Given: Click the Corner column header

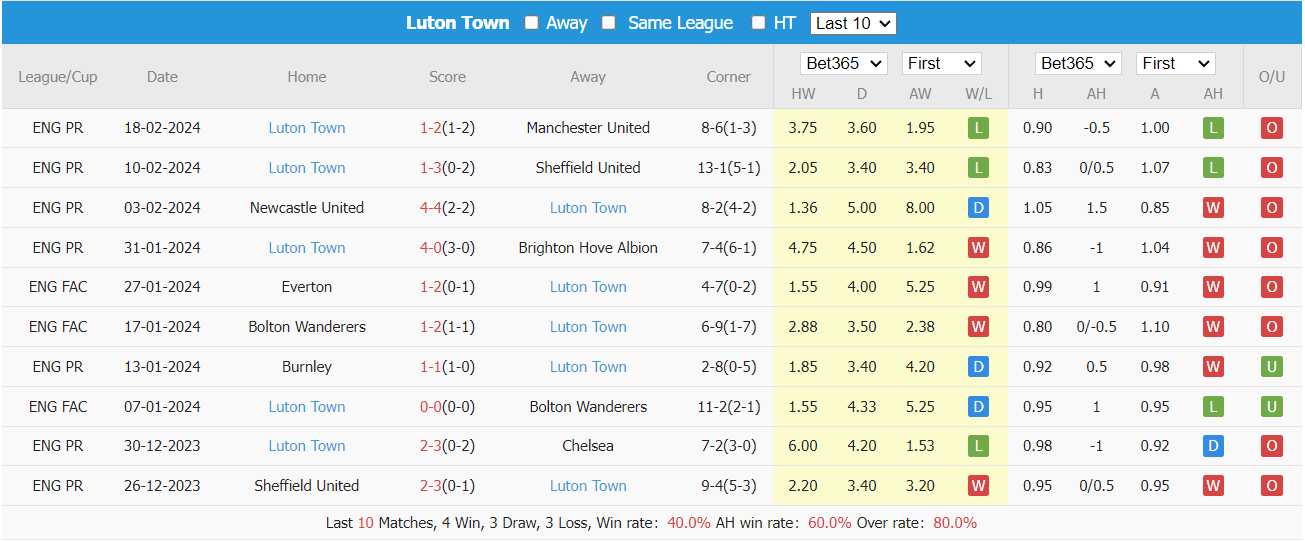Looking at the screenshot, I should [x=728, y=77].
